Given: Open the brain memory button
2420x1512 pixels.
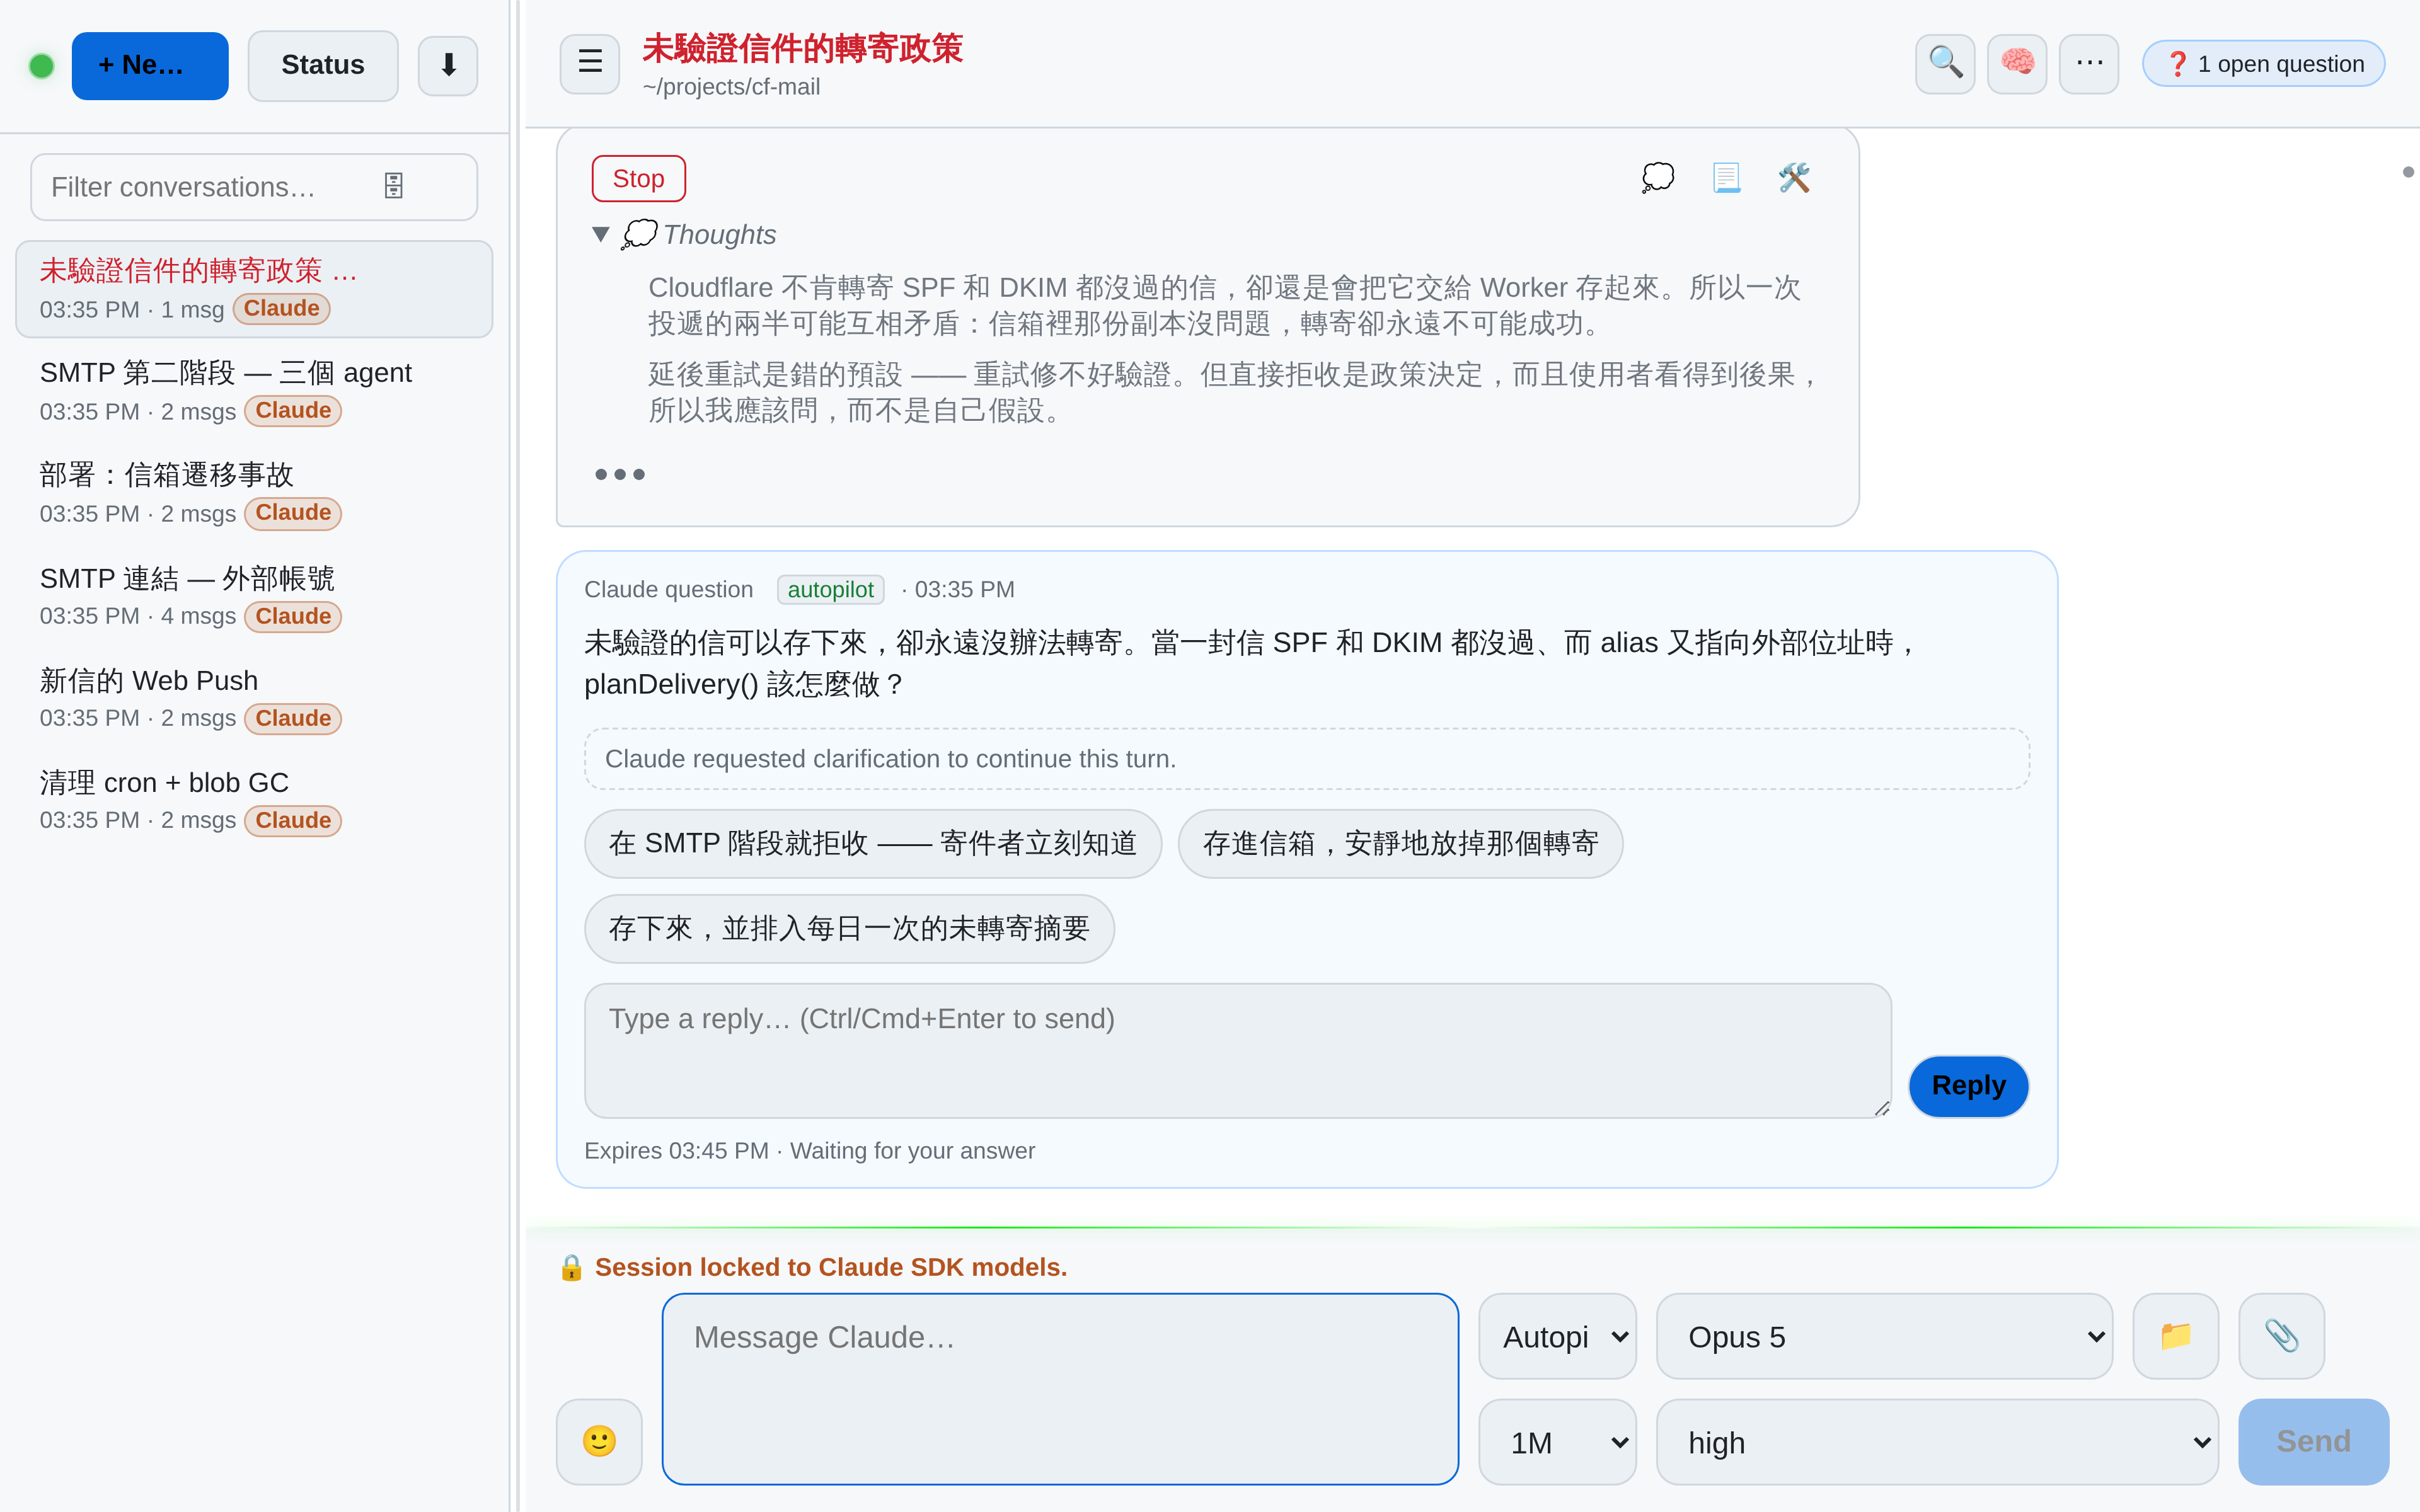Looking at the screenshot, I should [2017, 63].
